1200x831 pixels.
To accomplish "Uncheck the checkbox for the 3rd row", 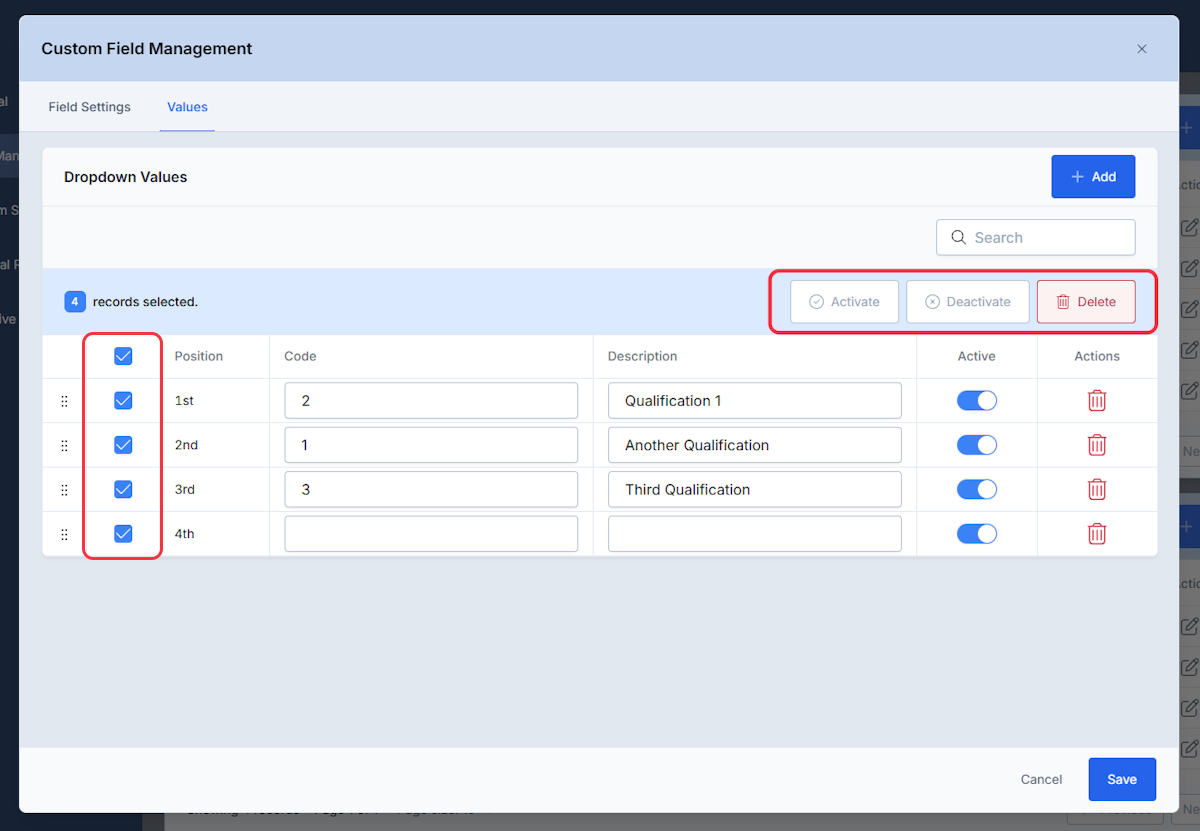I will click(x=123, y=489).
